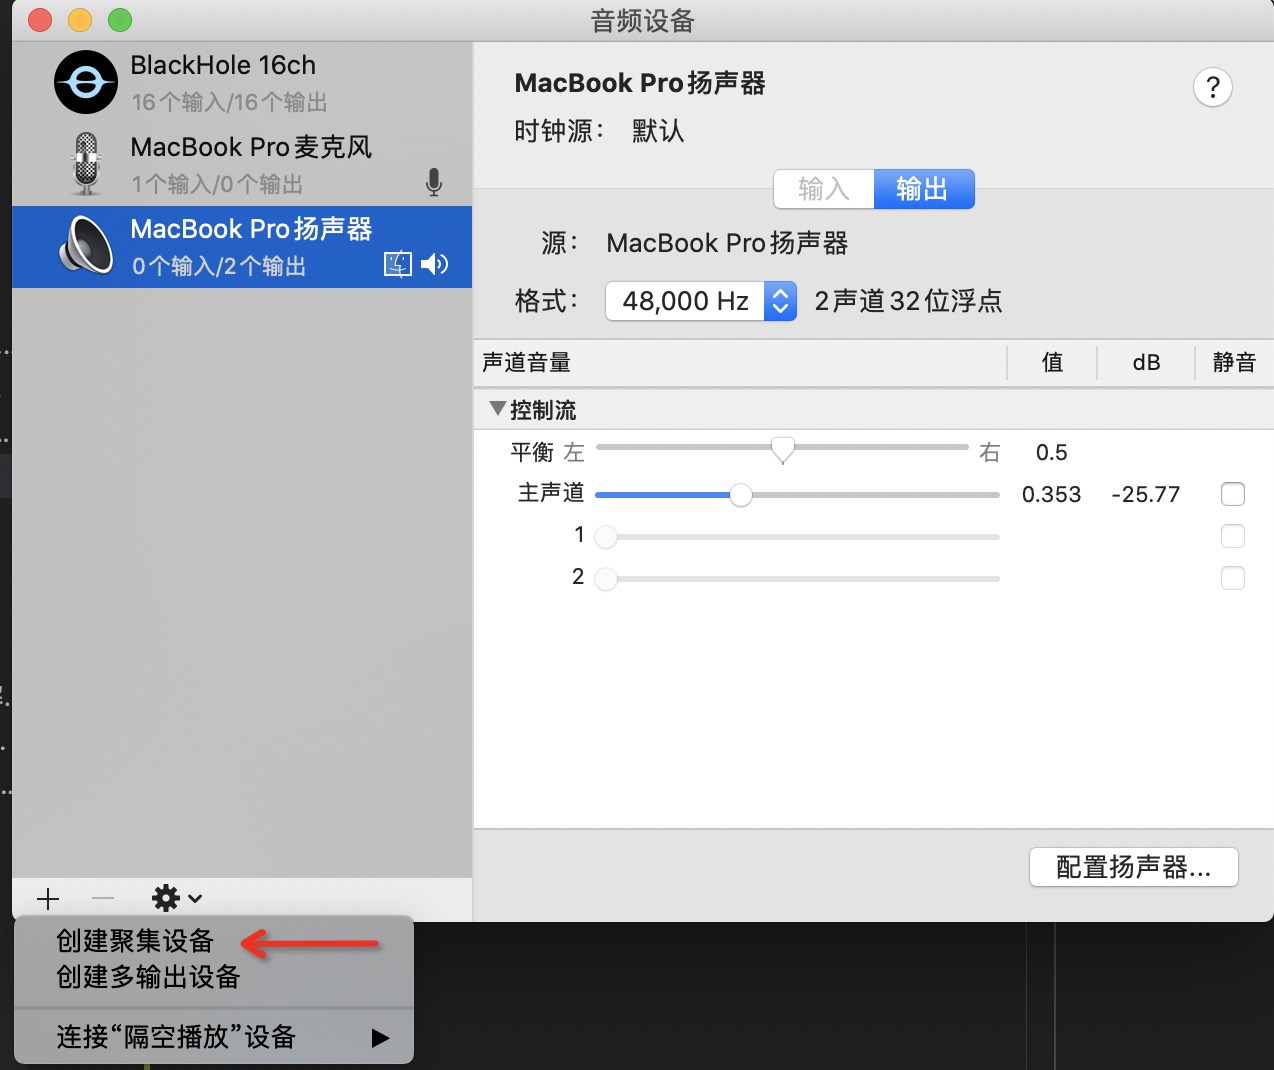Click the dB column header

1146,363
